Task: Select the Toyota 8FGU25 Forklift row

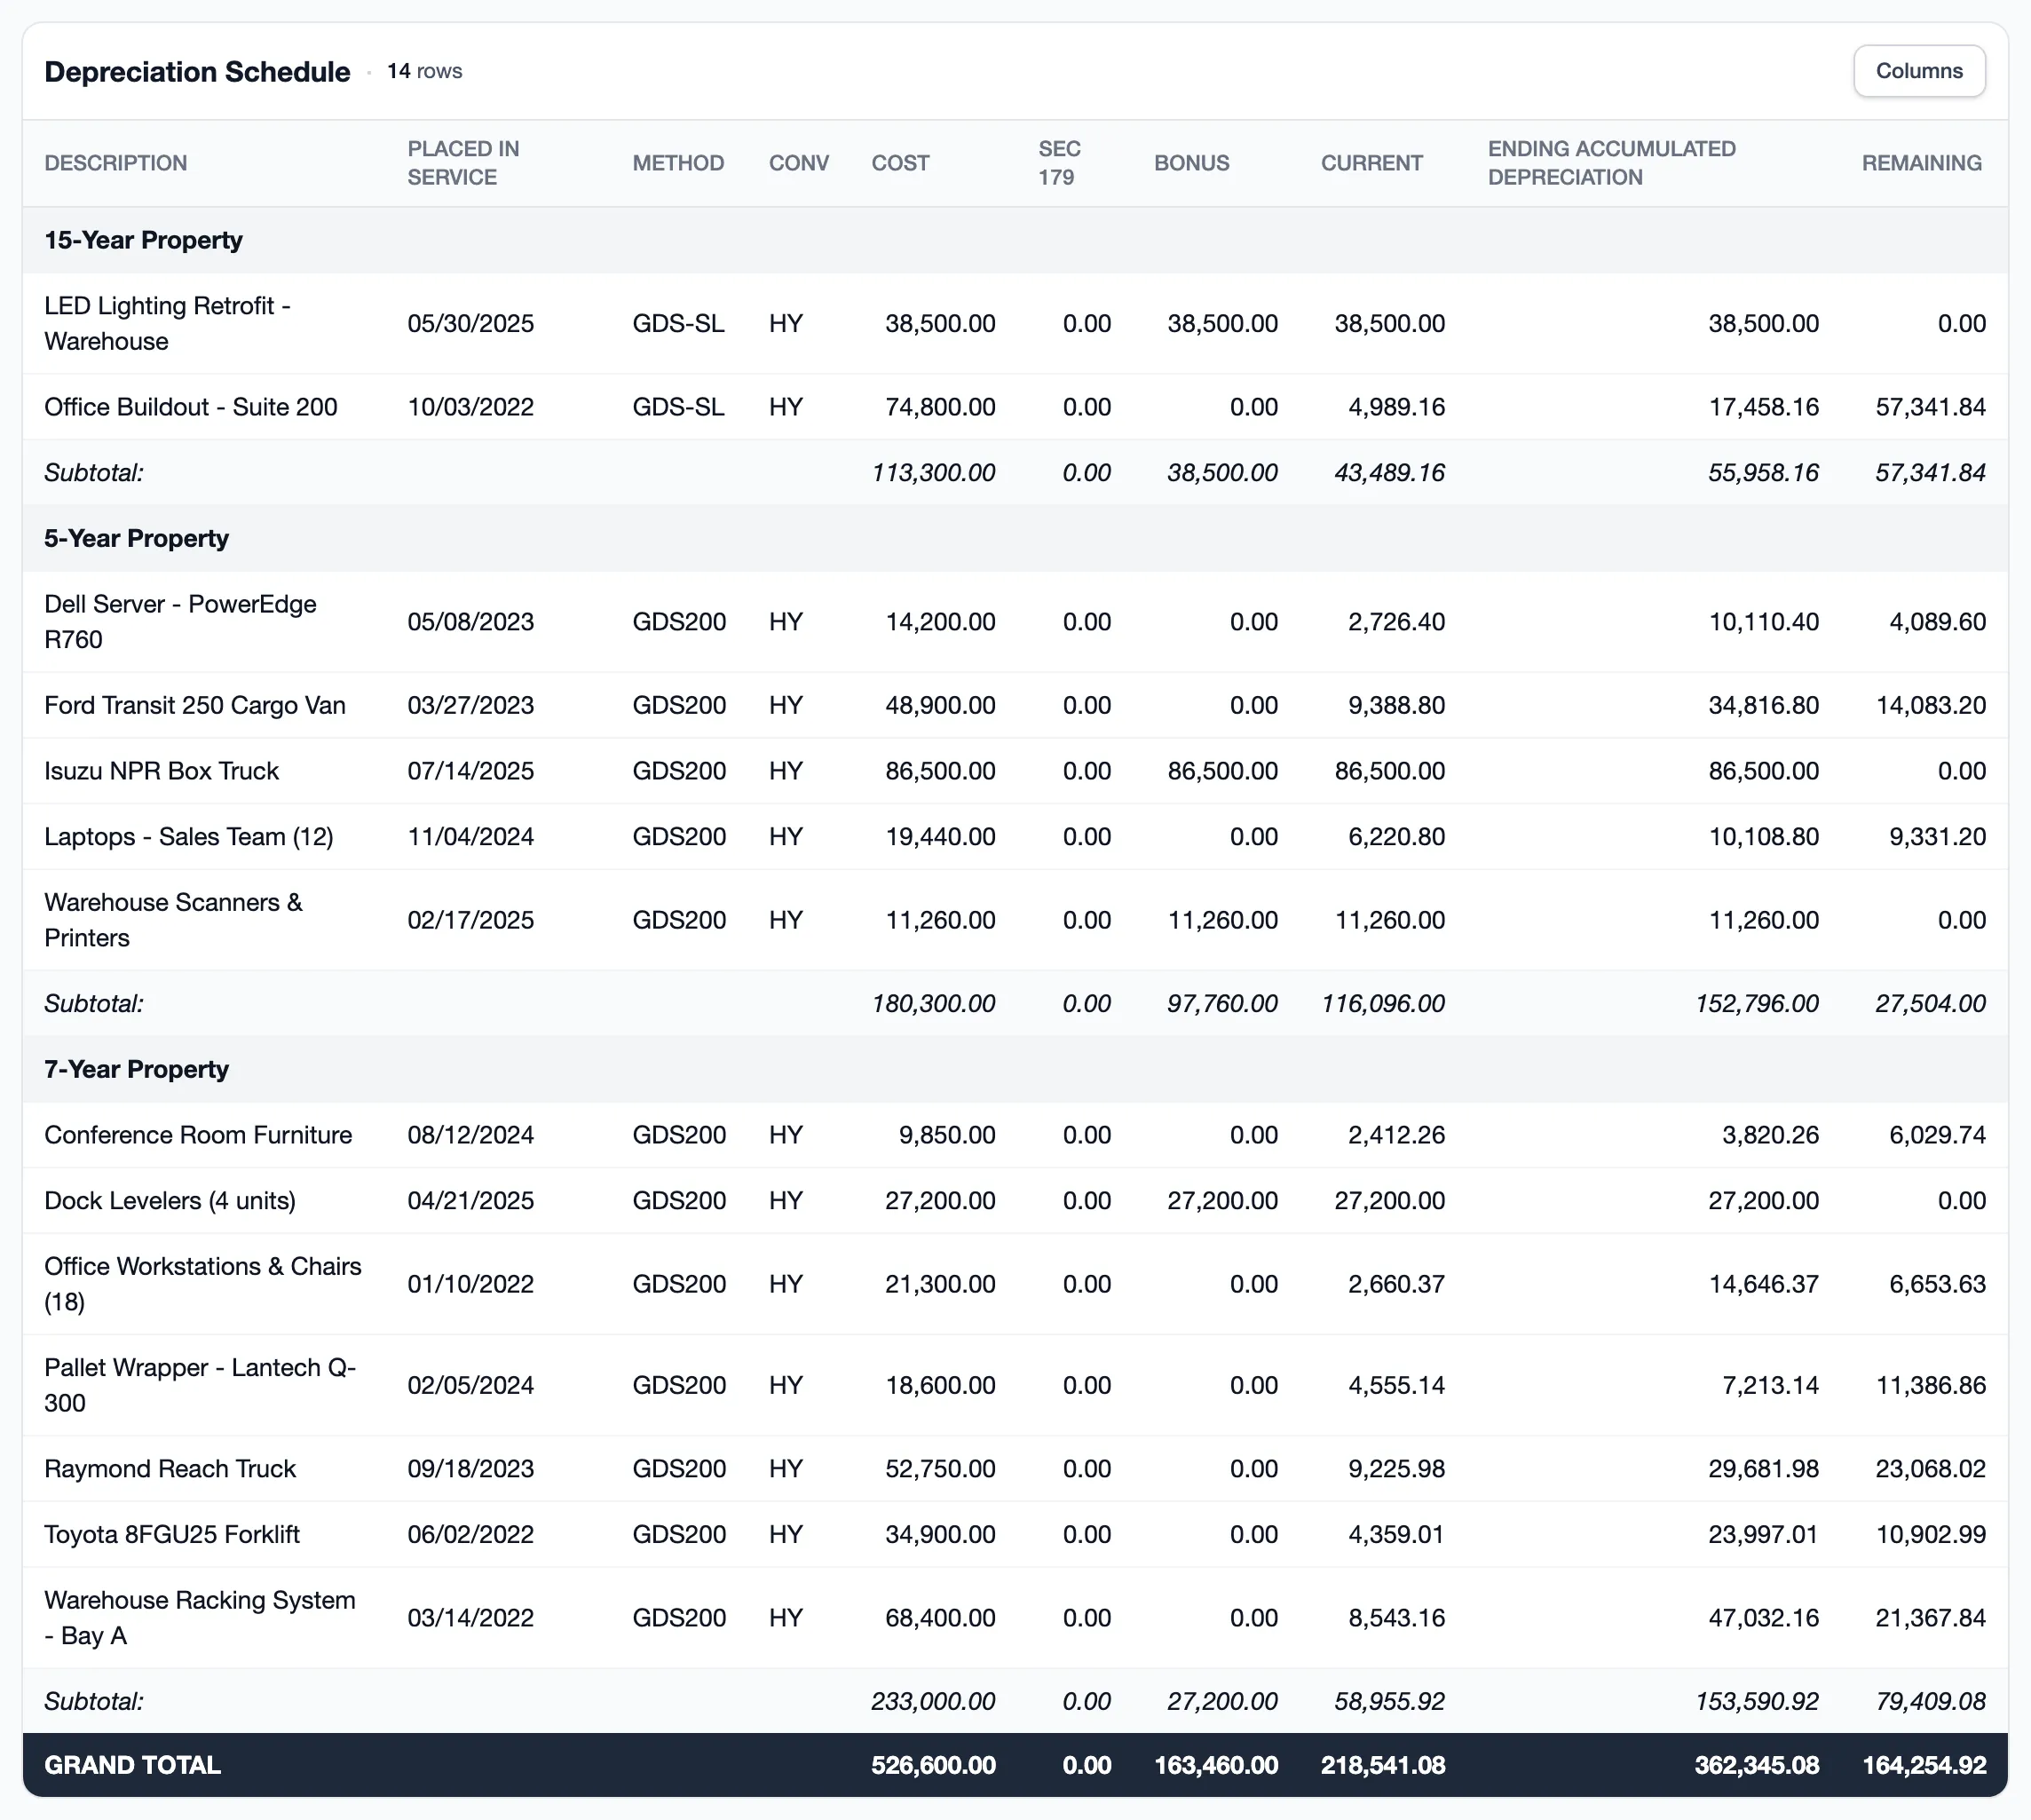Action: click(1015, 1534)
